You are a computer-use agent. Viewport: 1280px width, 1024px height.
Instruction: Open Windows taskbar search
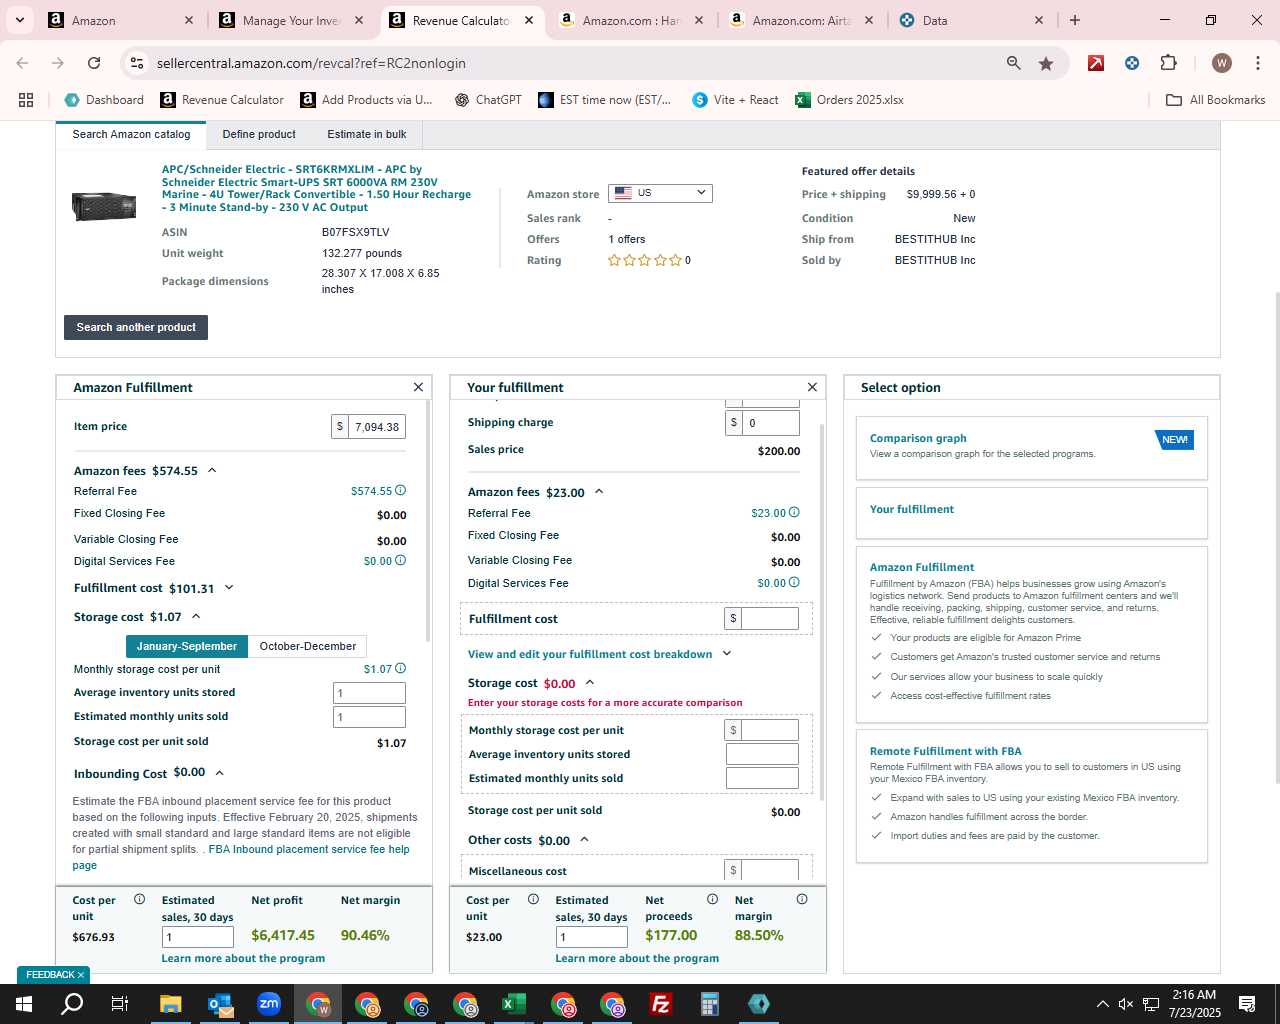tap(72, 1004)
